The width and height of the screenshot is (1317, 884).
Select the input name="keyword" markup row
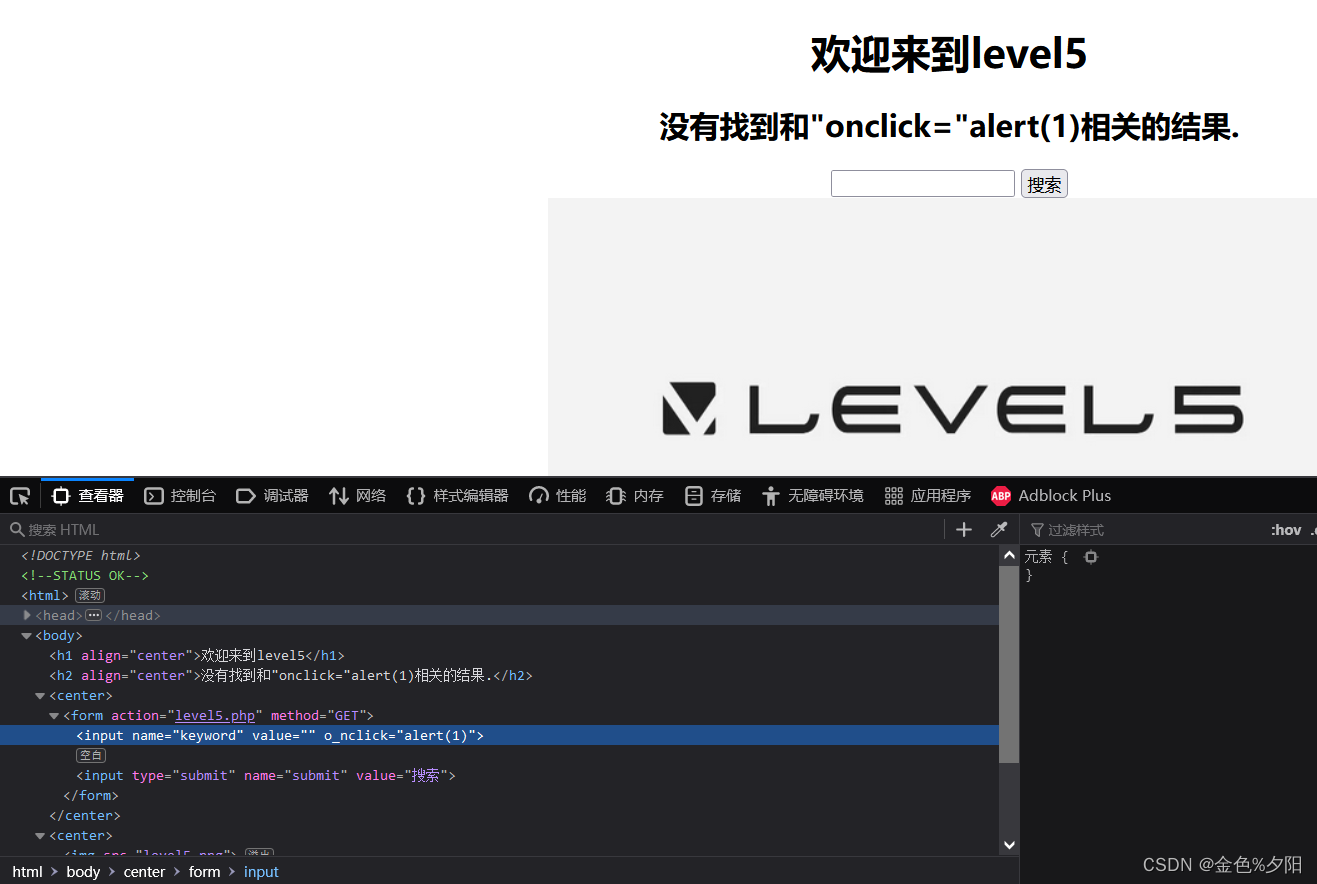click(499, 735)
